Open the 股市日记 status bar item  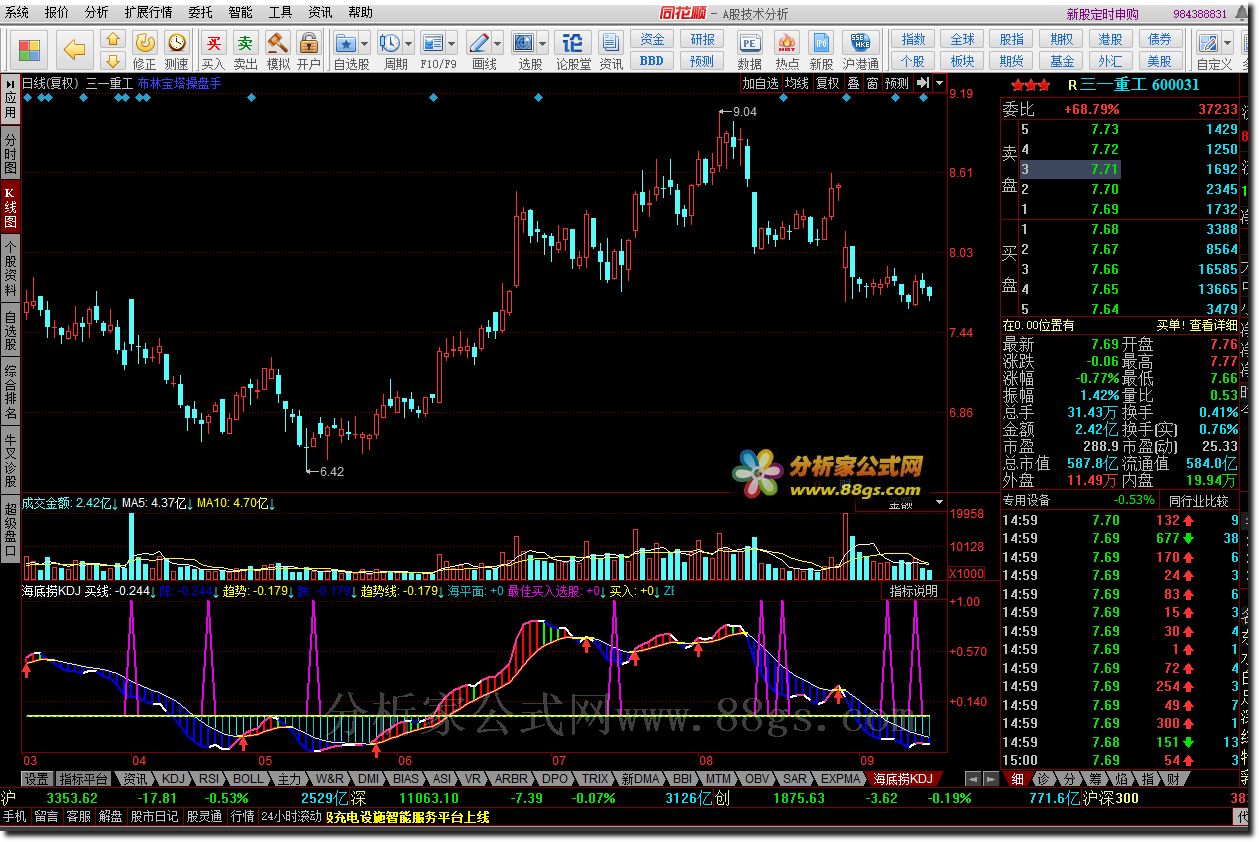click(155, 816)
